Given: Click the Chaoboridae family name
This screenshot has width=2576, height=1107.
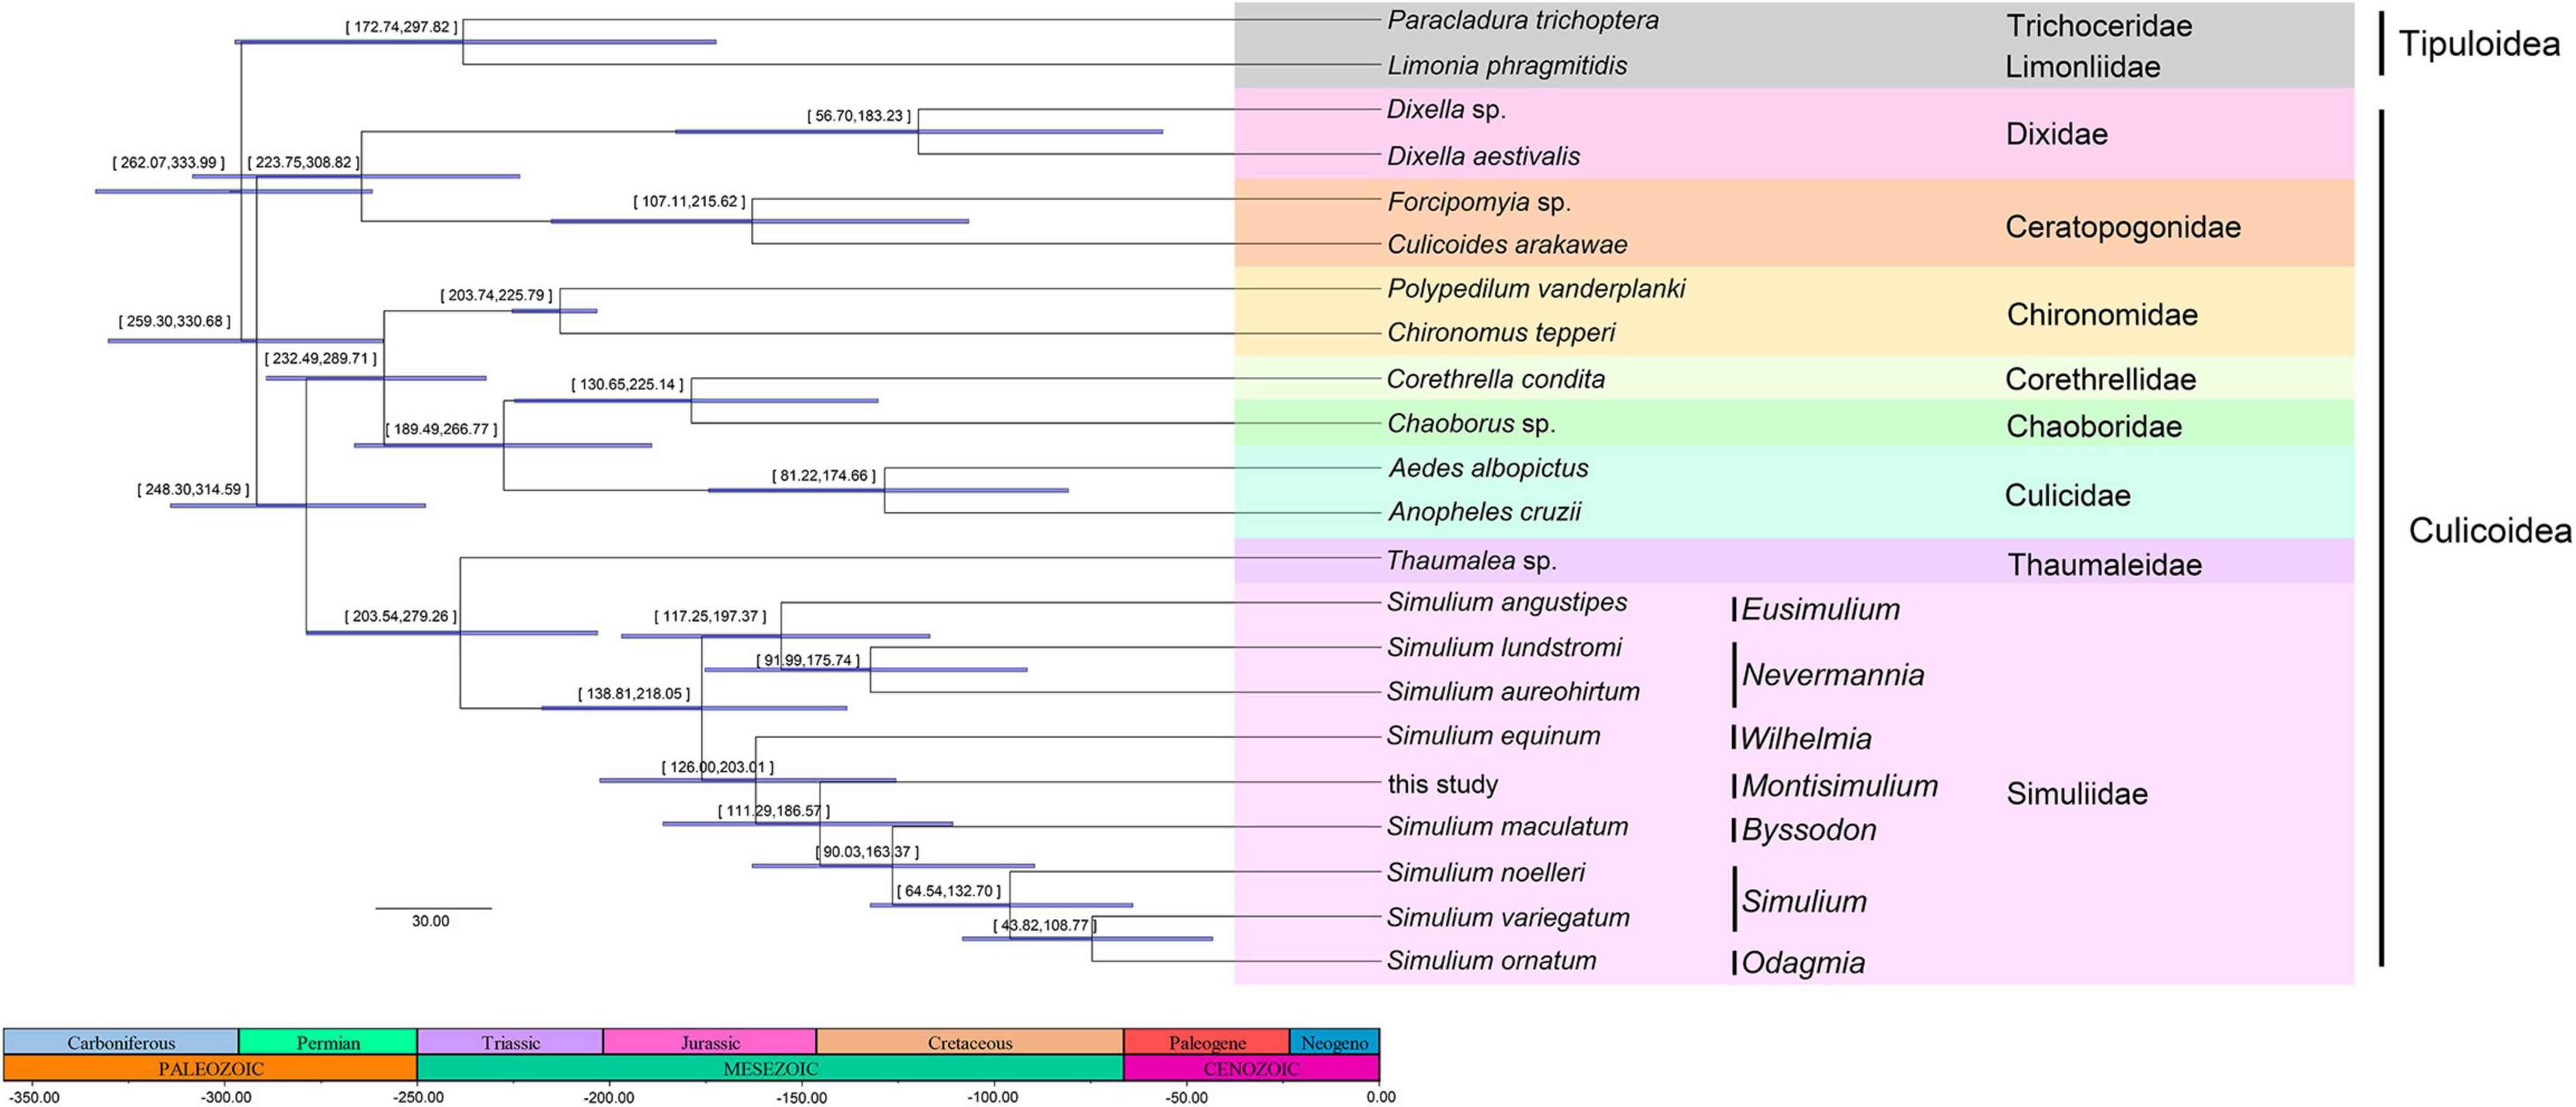Looking at the screenshot, I should 2094,427.
